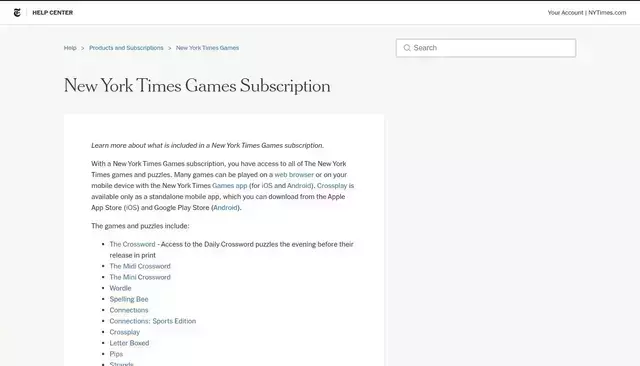Open the Crossplay list item link
The width and height of the screenshot is (640, 366).
[124, 333]
